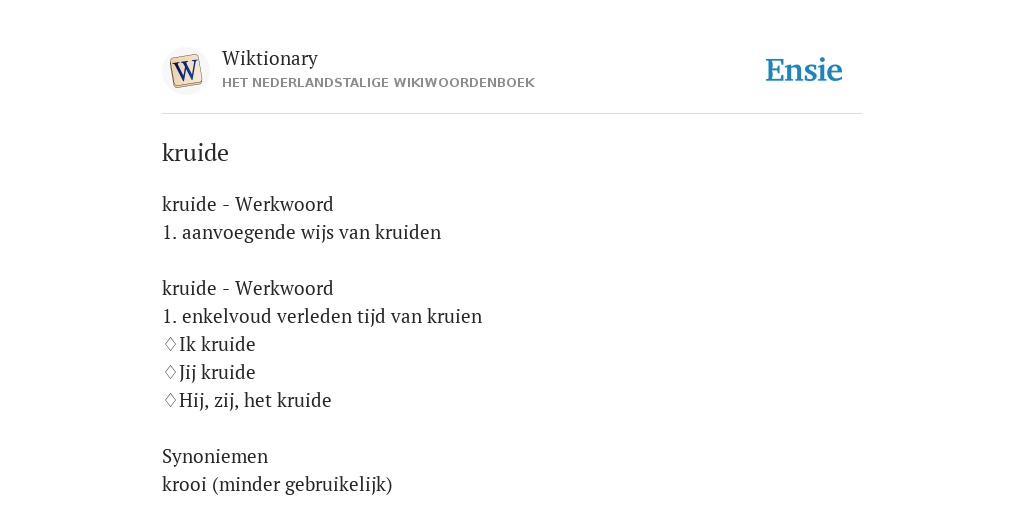Viewport: 1024px width, 512px height.
Task: Click the example 'Hij, zij, het kruide'
Action: [255, 401]
